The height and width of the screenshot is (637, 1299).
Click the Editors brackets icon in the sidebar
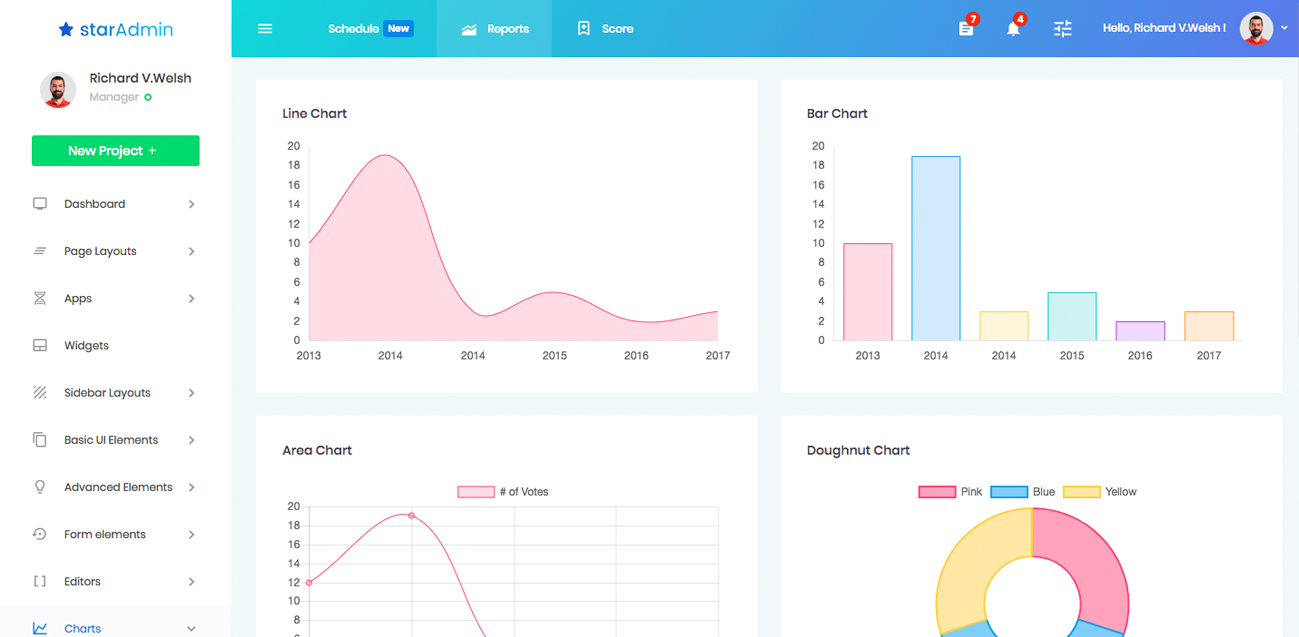click(40, 582)
